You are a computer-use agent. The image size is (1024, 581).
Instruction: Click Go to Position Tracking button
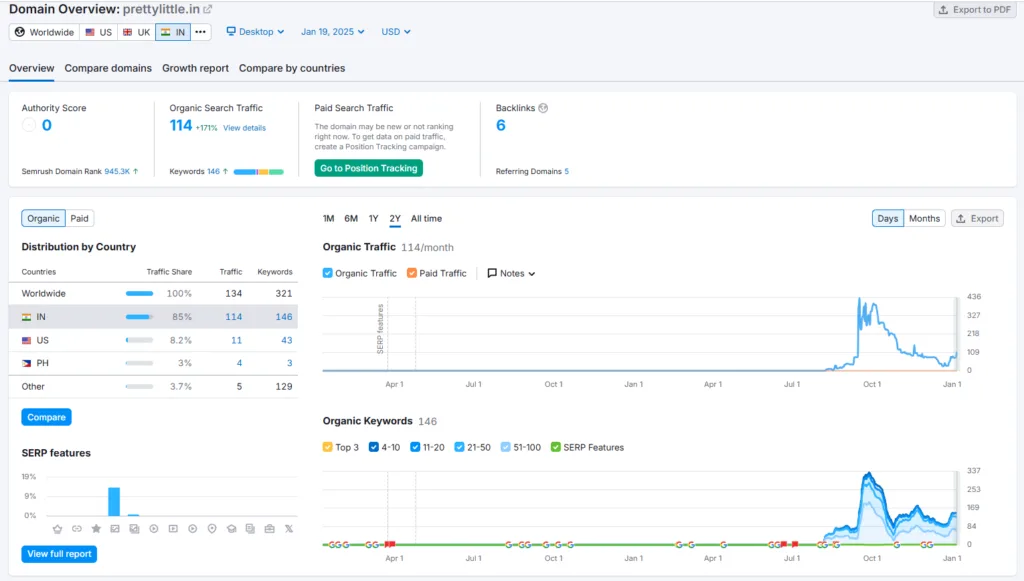(x=368, y=168)
